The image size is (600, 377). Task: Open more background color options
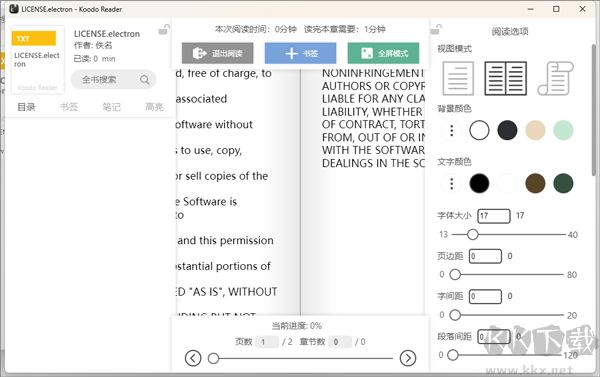coord(452,131)
